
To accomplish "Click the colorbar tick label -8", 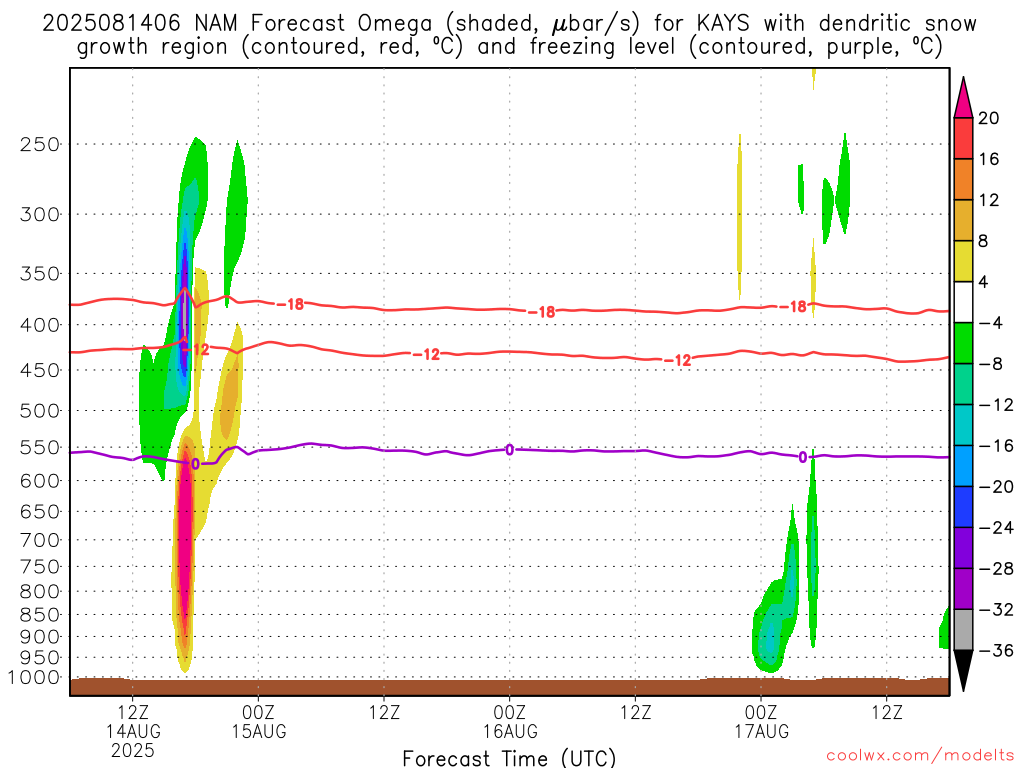I will pyautogui.click(x=991, y=364).
